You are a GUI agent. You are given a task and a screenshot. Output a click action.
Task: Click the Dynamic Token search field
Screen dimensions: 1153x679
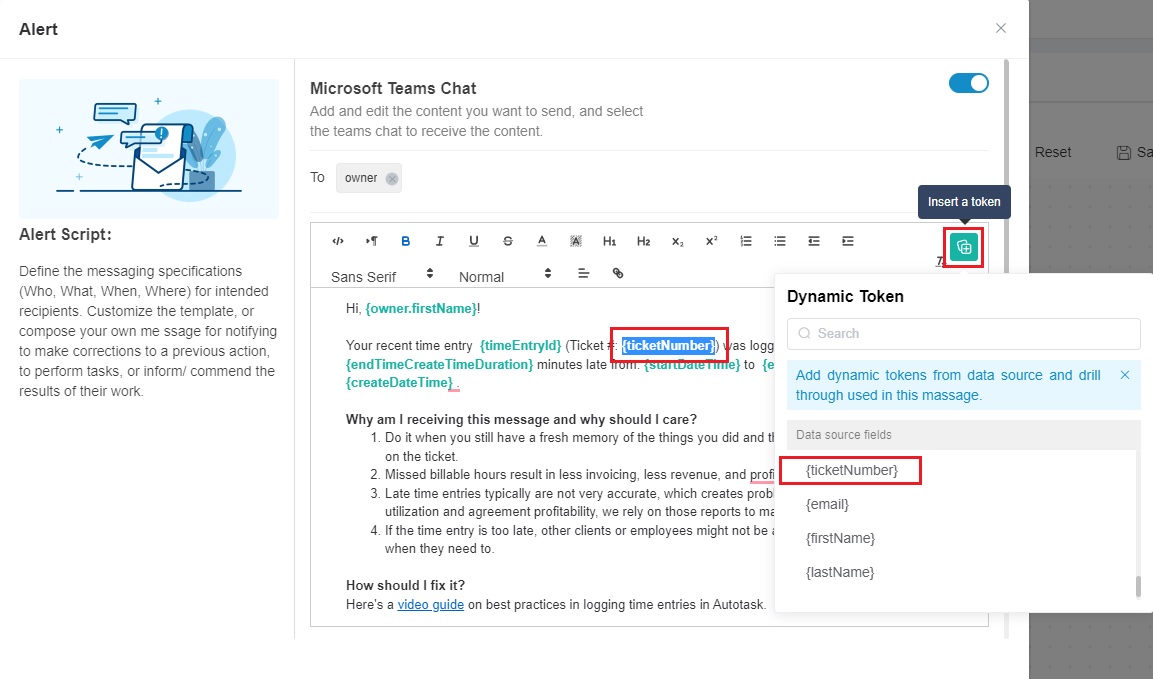(x=963, y=333)
